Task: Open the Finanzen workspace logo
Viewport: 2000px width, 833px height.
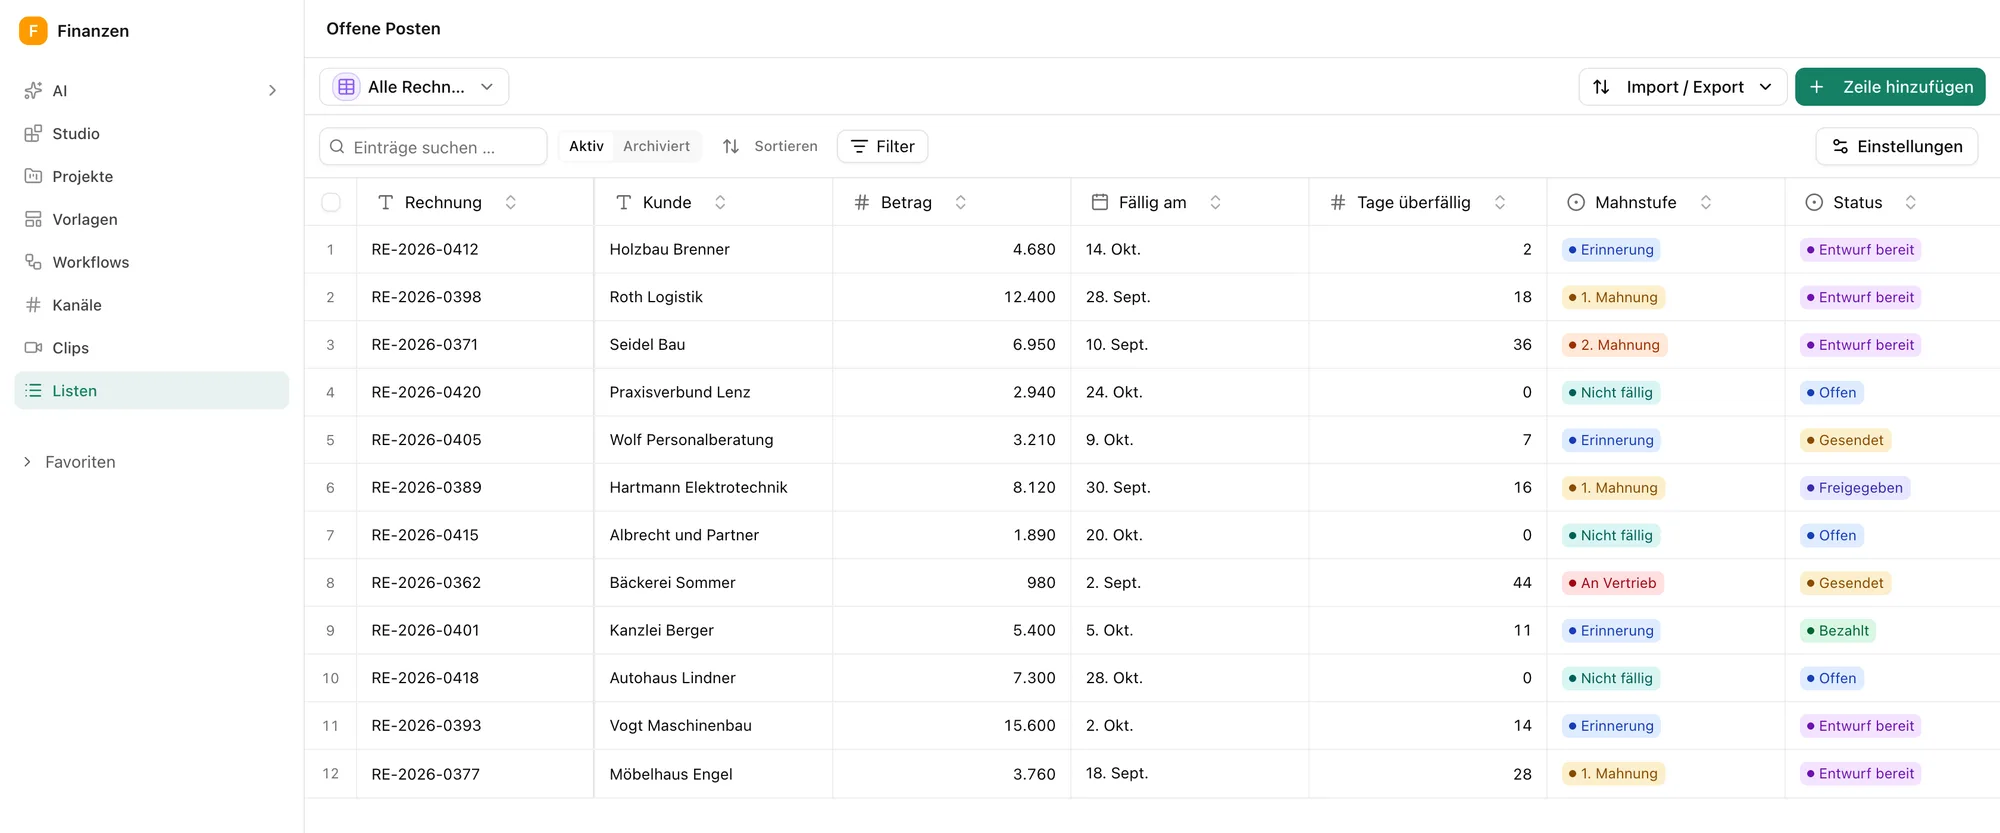Action: click(x=33, y=31)
